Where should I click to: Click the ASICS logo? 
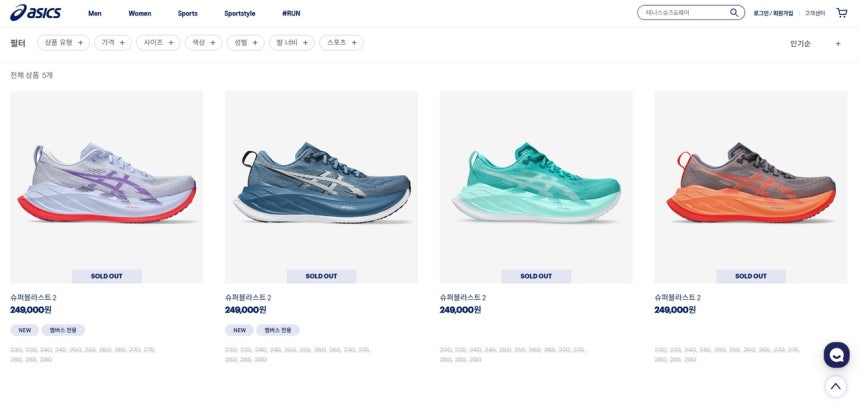pos(35,13)
